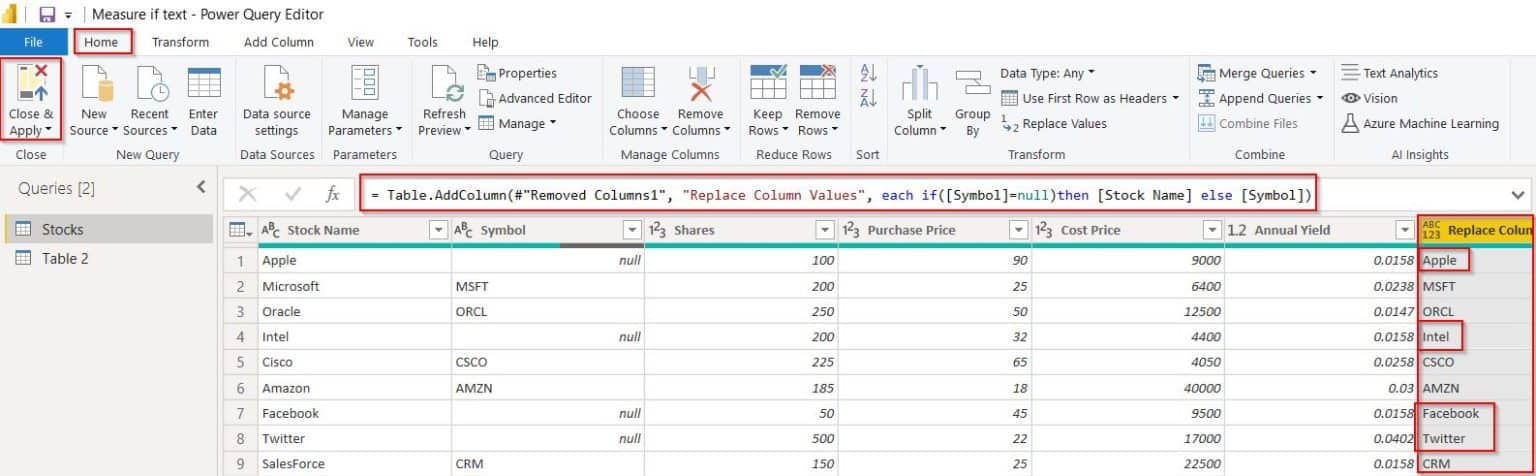1536x476 pixels.
Task: Click the Manage Parameters icon
Action: [364, 85]
